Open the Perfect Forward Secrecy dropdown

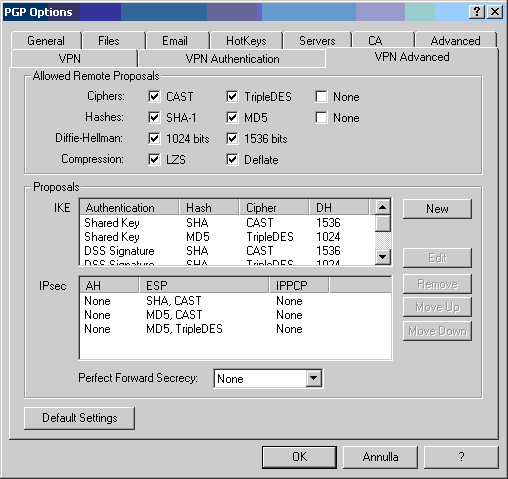(314, 378)
